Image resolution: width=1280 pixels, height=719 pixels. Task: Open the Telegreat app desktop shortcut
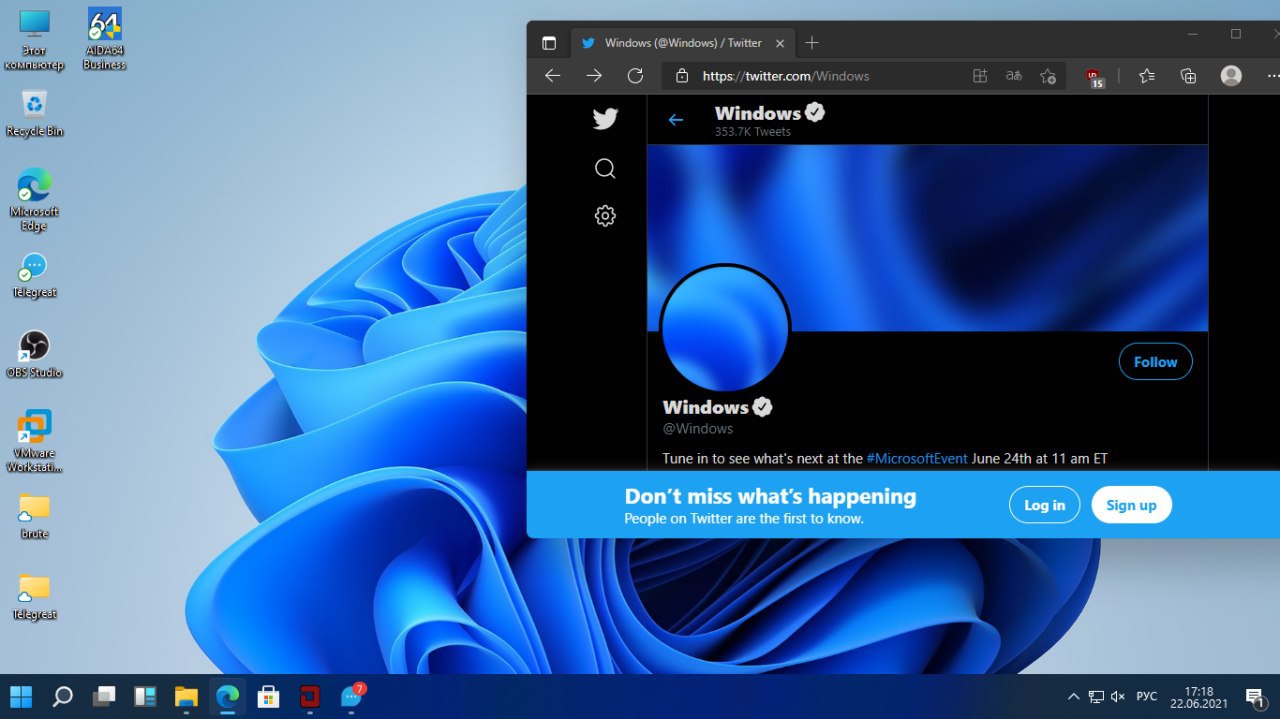coord(34,274)
